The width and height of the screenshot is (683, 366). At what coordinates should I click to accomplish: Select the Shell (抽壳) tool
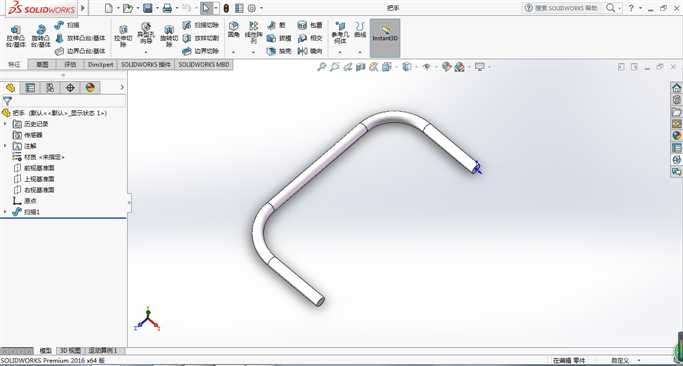click(279, 51)
